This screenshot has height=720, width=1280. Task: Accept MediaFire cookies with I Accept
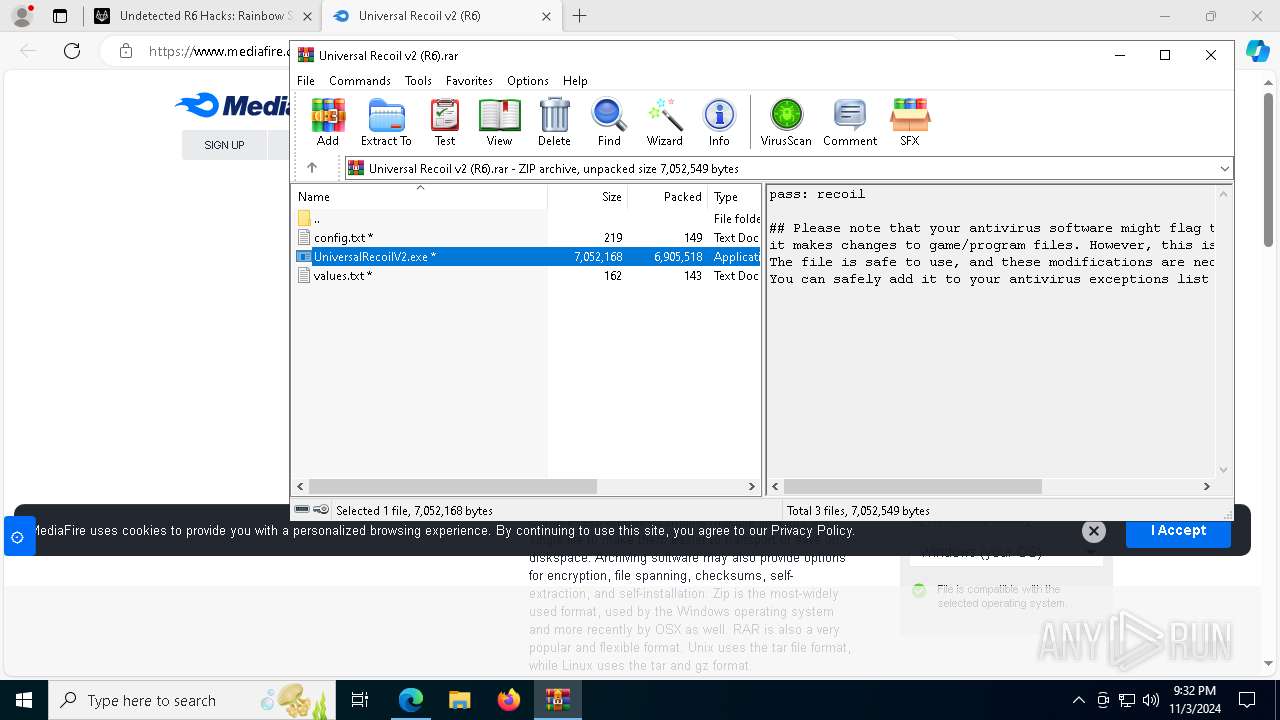[x=1178, y=531]
